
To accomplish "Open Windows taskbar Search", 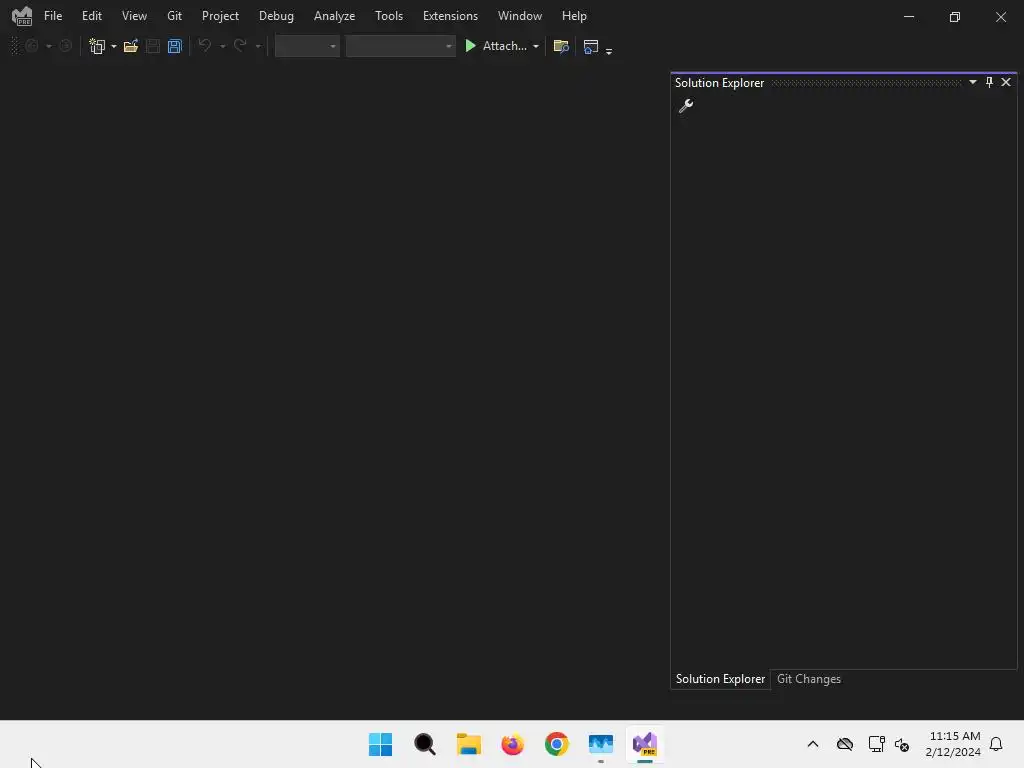I will pos(424,744).
